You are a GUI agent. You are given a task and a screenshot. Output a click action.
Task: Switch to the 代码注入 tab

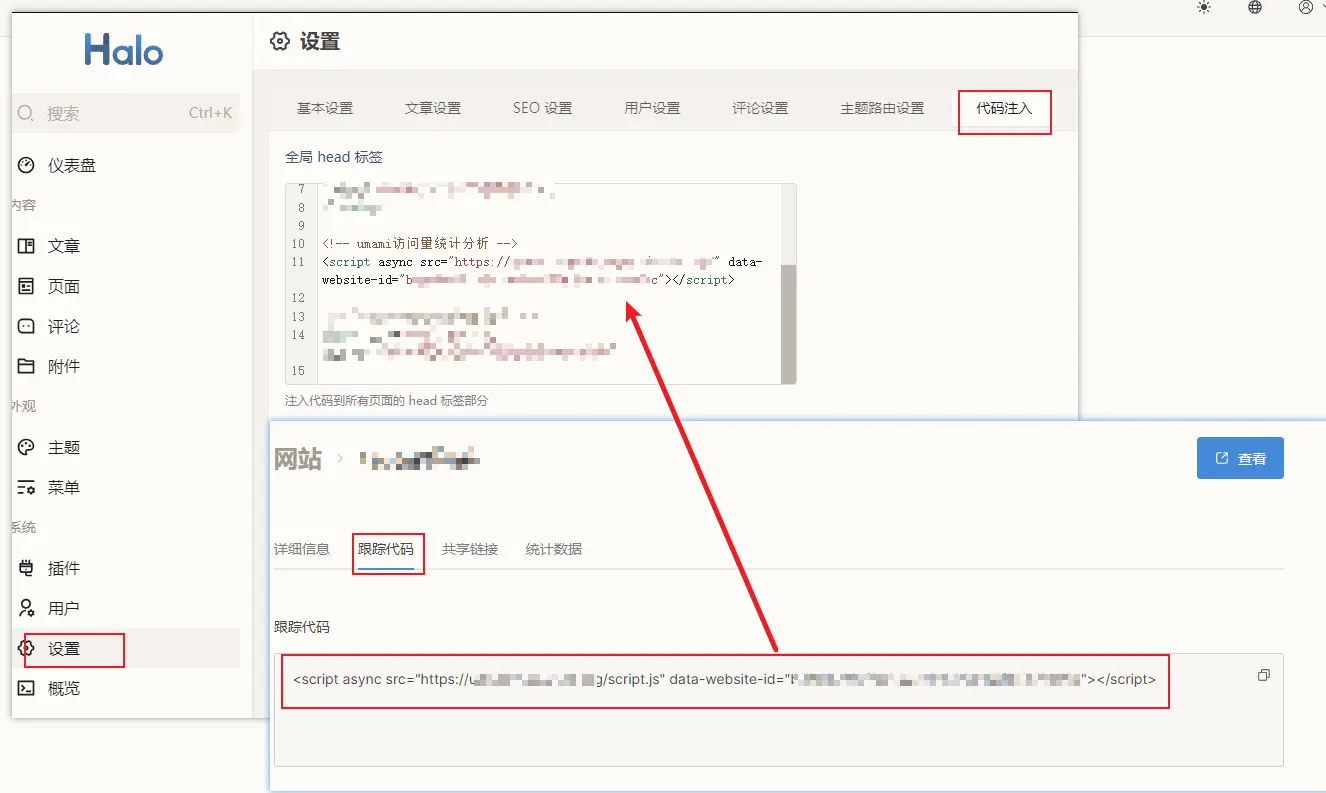(1004, 108)
